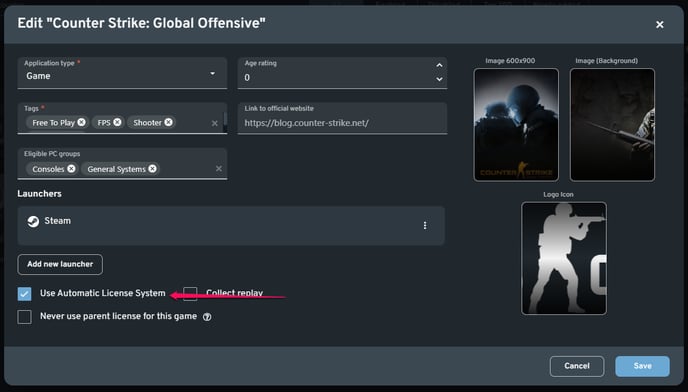Click the Steam logo icon
Viewport: 688px width, 392px height.
coord(33,221)
